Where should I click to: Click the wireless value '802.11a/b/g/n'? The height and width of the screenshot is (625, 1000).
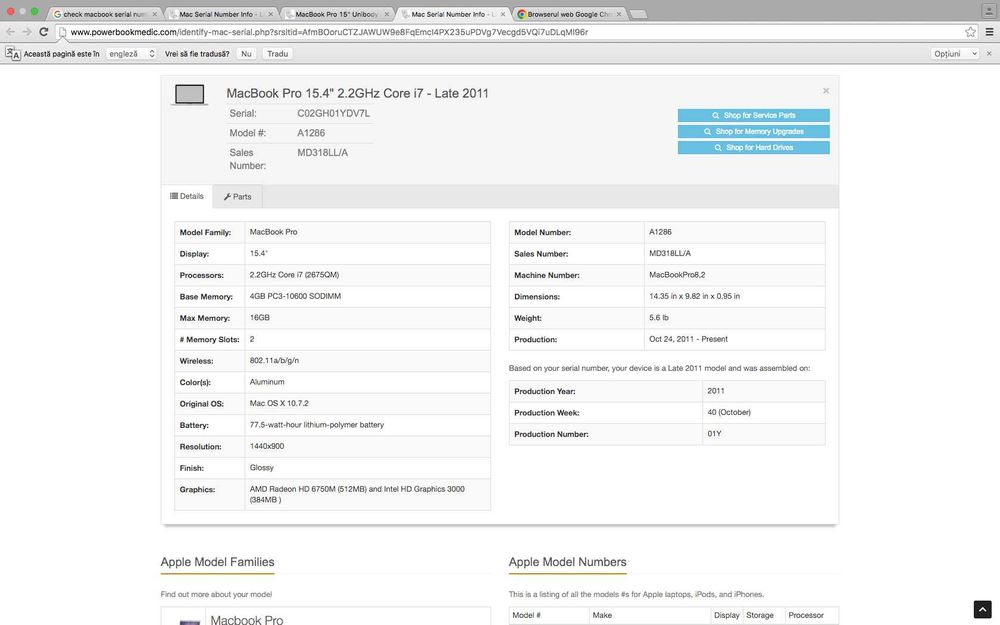click(x=274, y=360)
